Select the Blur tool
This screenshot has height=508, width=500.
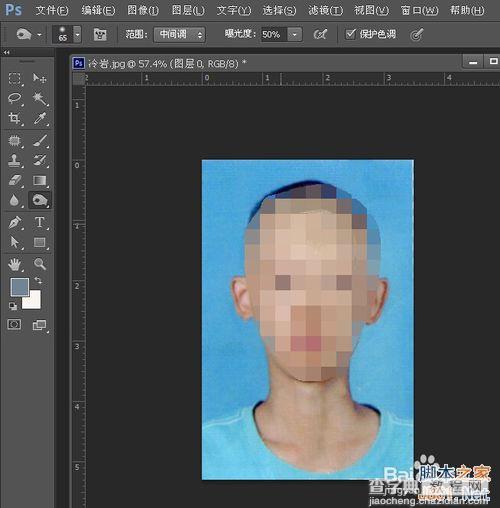(x=14, y=200)
